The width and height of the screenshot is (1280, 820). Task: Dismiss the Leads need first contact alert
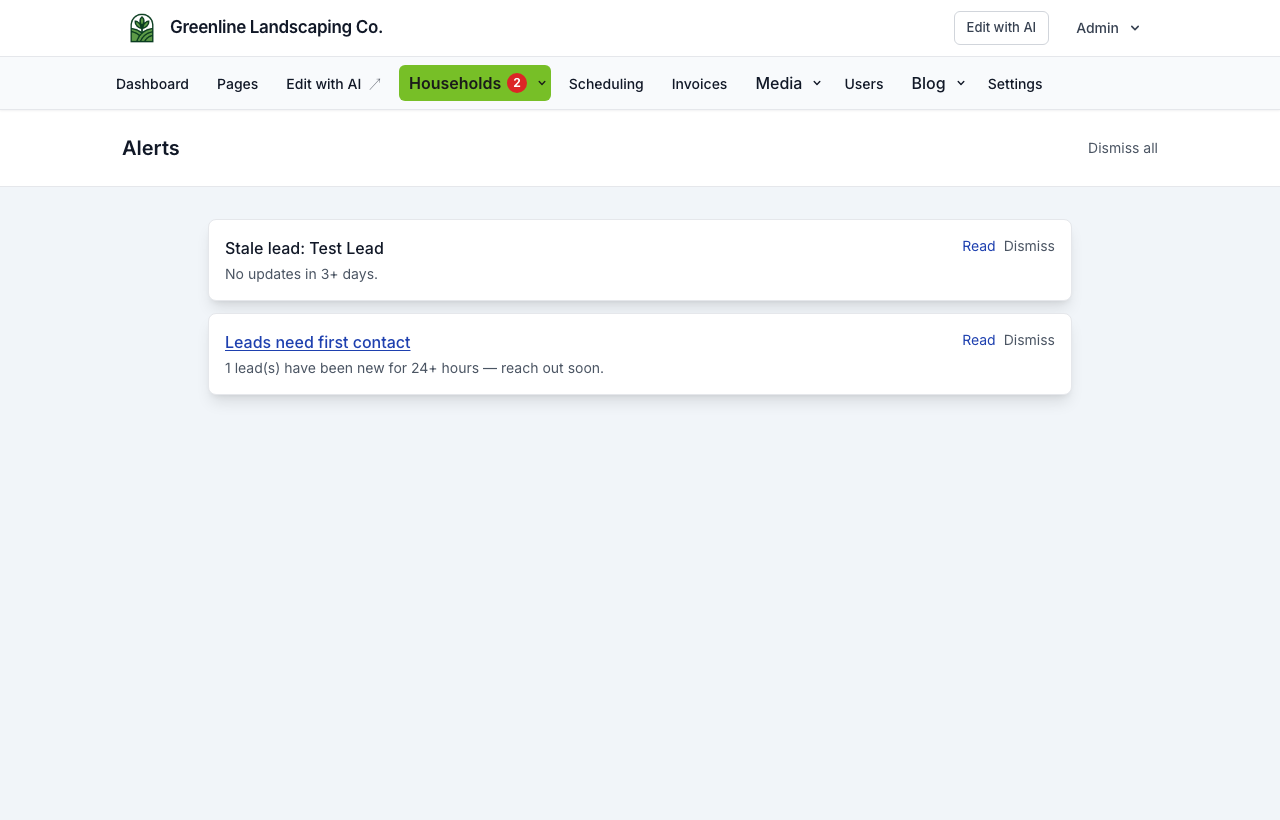click(x=1029, y=340)
